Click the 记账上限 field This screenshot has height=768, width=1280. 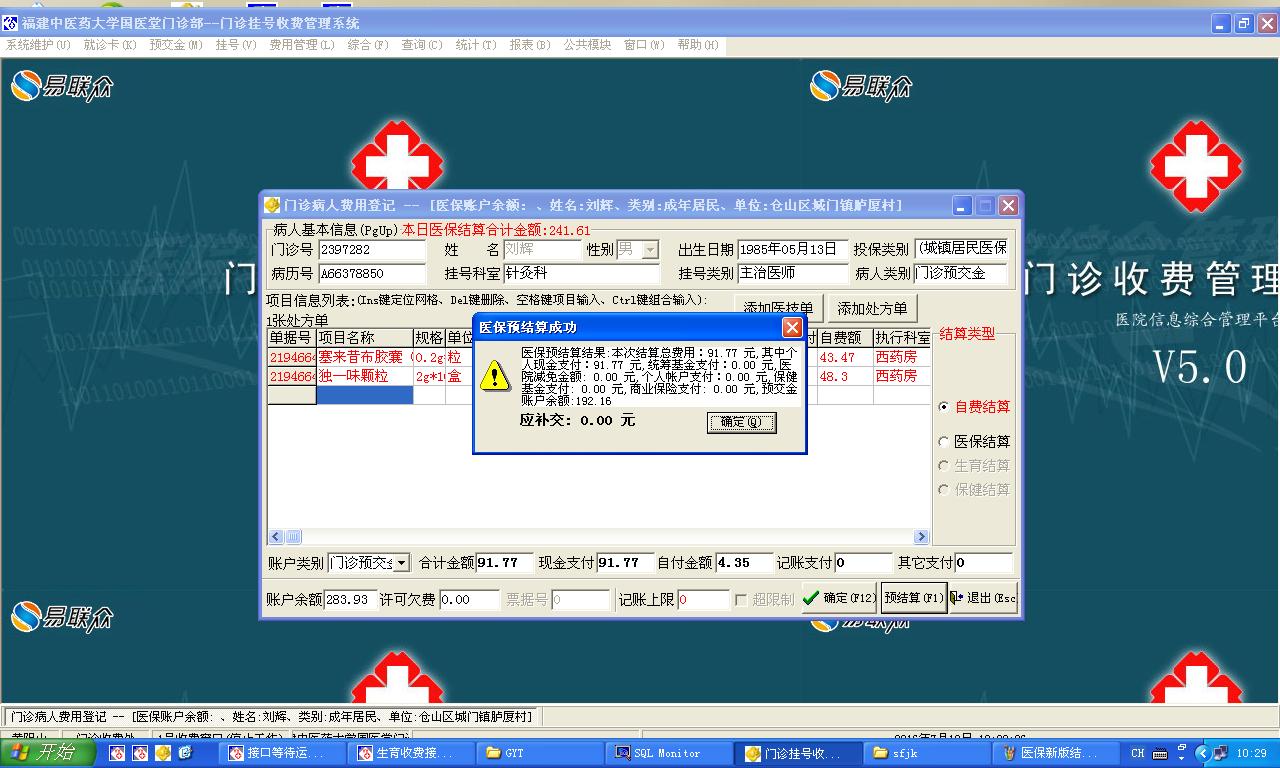pos(704,600)
